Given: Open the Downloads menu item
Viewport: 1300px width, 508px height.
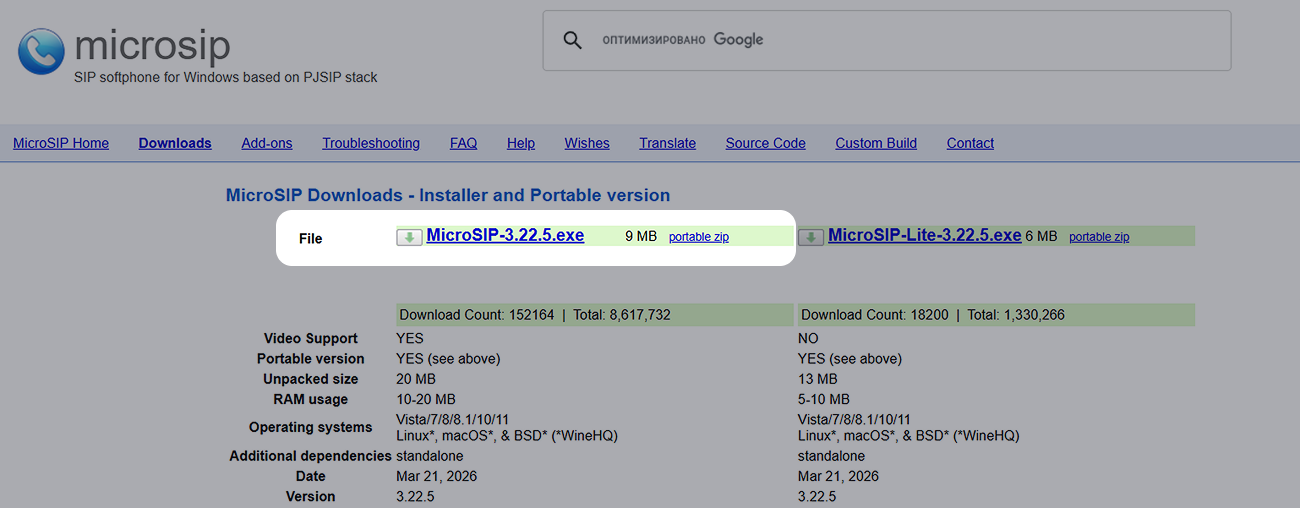Looking at the screenshot, I should coord(175,143).
